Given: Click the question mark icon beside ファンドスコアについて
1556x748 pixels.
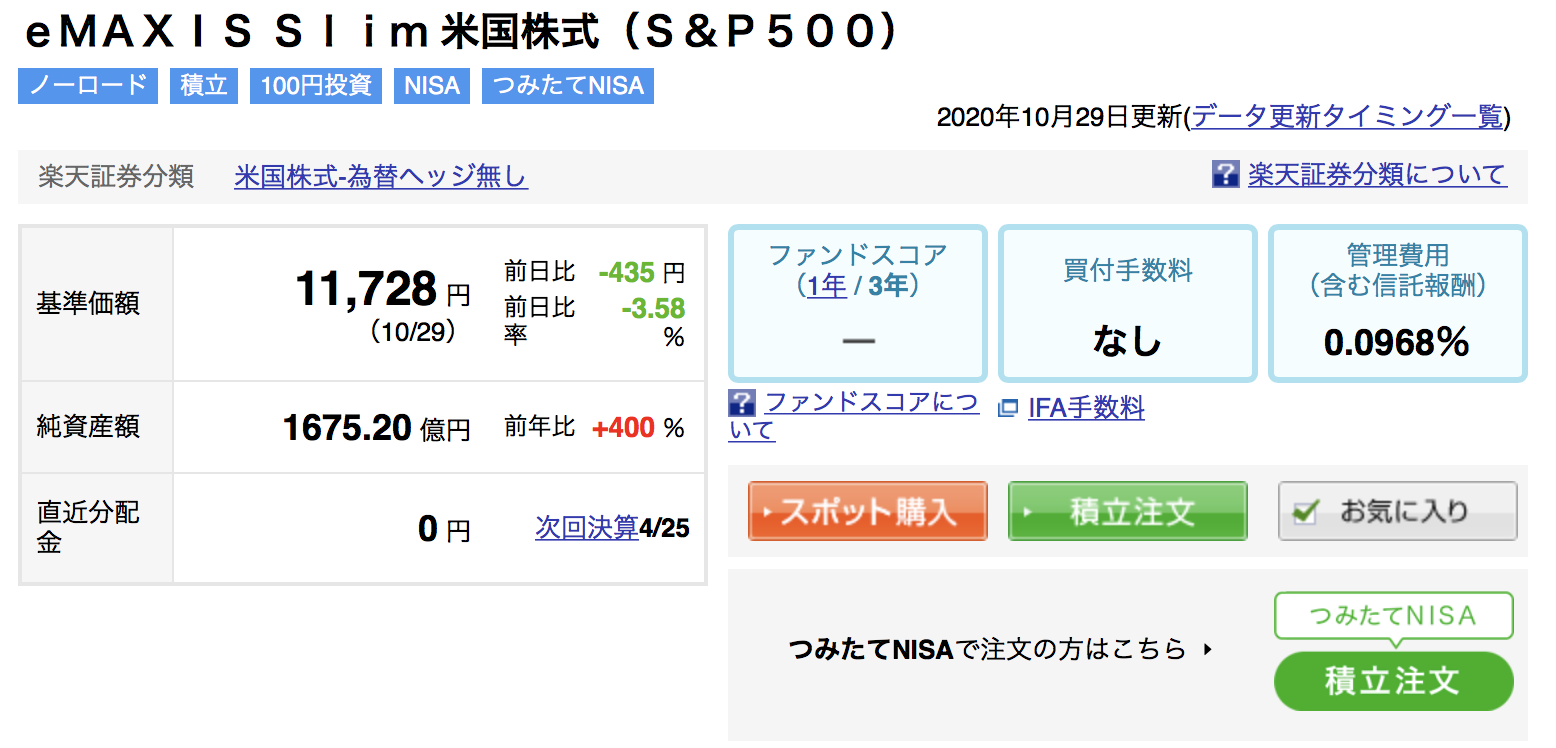Looking at the screenshot, I should pos(742,404).
